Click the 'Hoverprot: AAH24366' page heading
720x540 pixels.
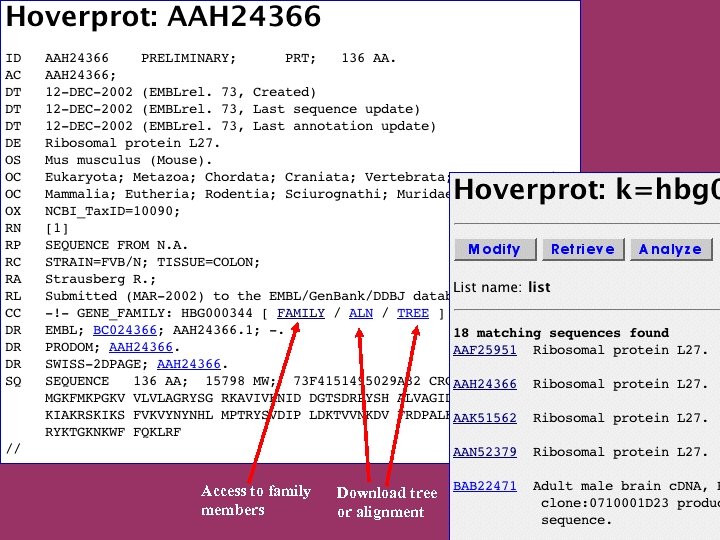pyautogui.click(x=163, y=17)
